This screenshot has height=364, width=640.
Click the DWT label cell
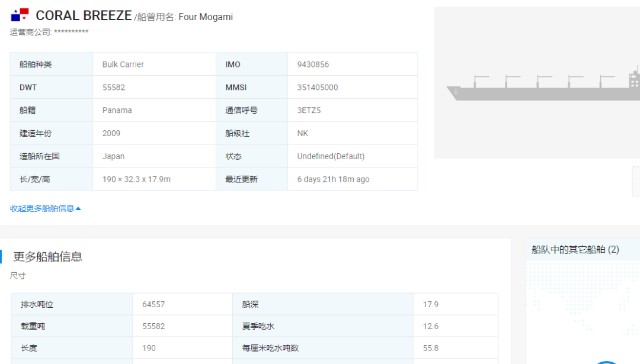click(51, 87)
